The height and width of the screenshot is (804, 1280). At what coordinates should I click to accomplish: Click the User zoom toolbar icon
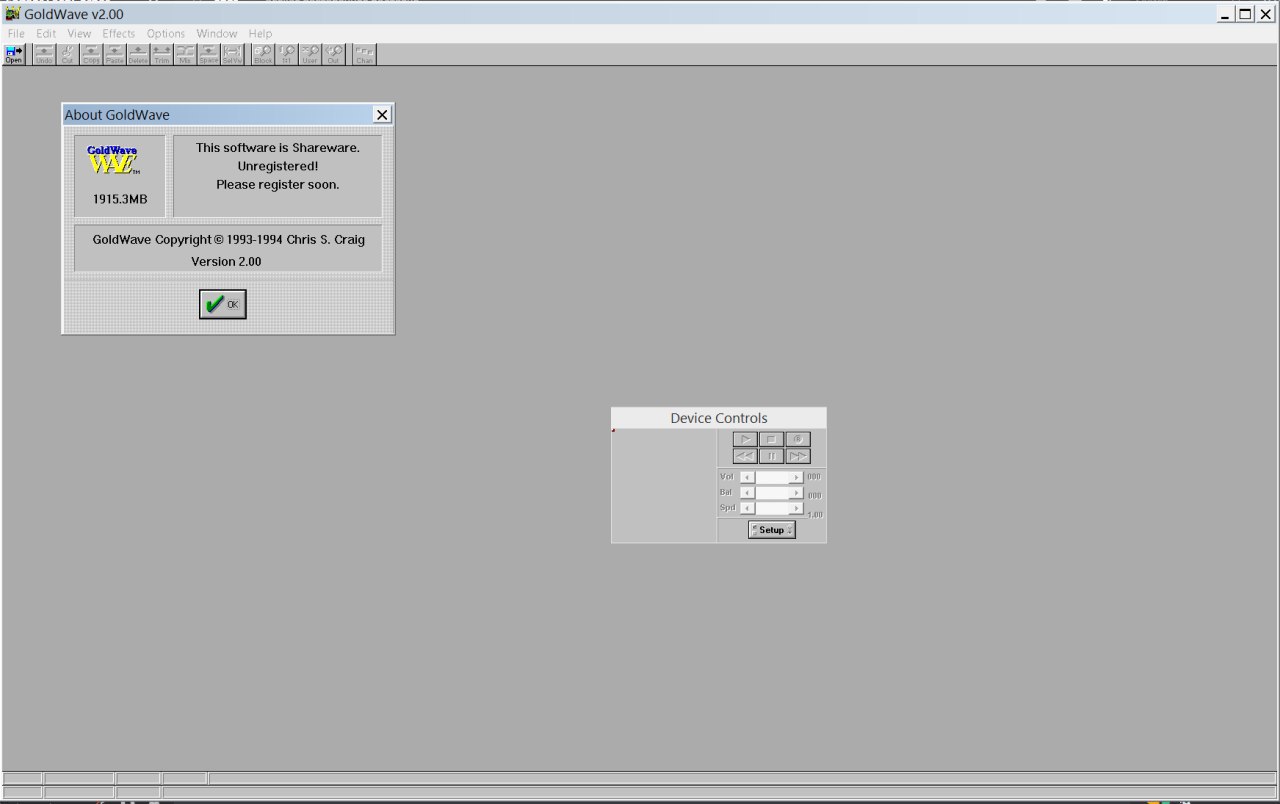(310, 55)
